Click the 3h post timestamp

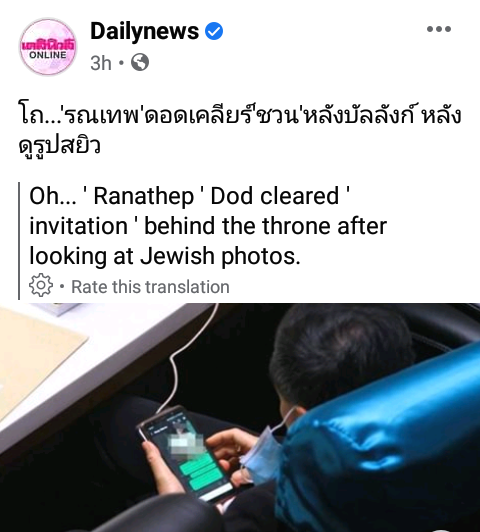pyautogui.click(x=101, y=63)
